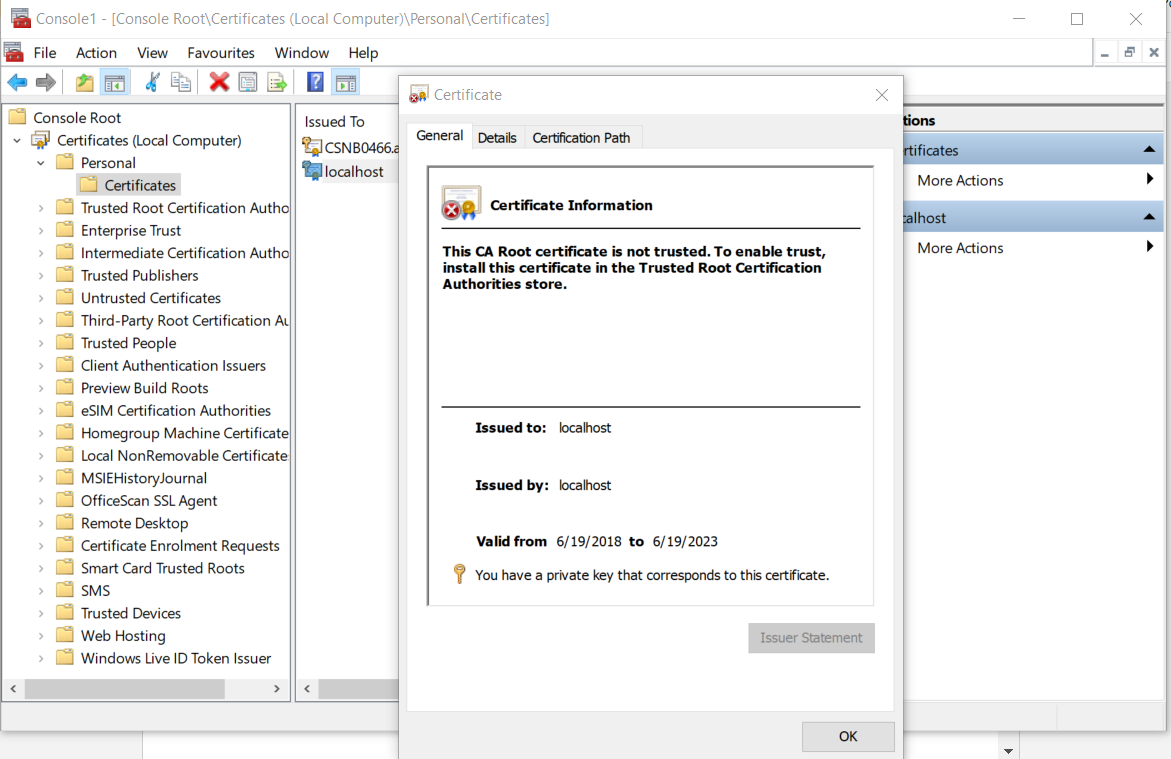The image size is (1171, 759).
Task: Click the OK button in certificate dialog
Action: (847, 736)
